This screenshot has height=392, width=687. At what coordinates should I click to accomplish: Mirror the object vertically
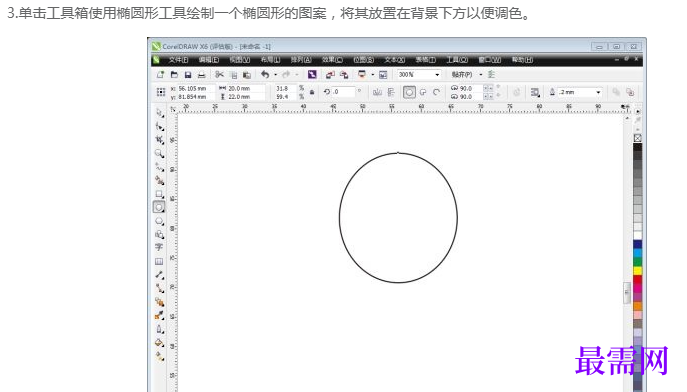(391, 92)
